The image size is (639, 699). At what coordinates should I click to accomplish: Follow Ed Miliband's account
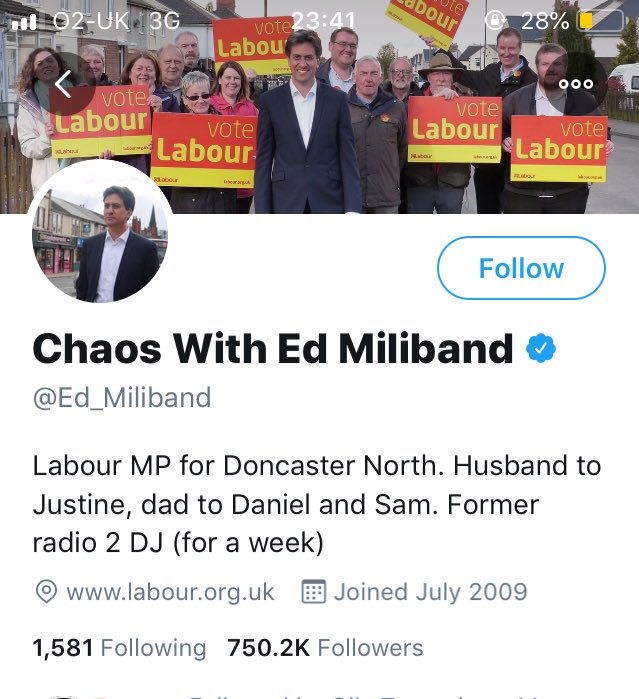tap(521, 268)
